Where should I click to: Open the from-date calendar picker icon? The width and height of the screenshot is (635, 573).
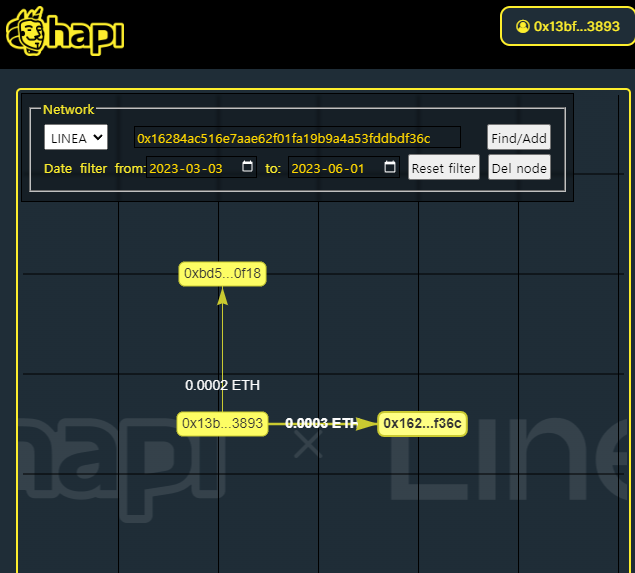point(247,166)
